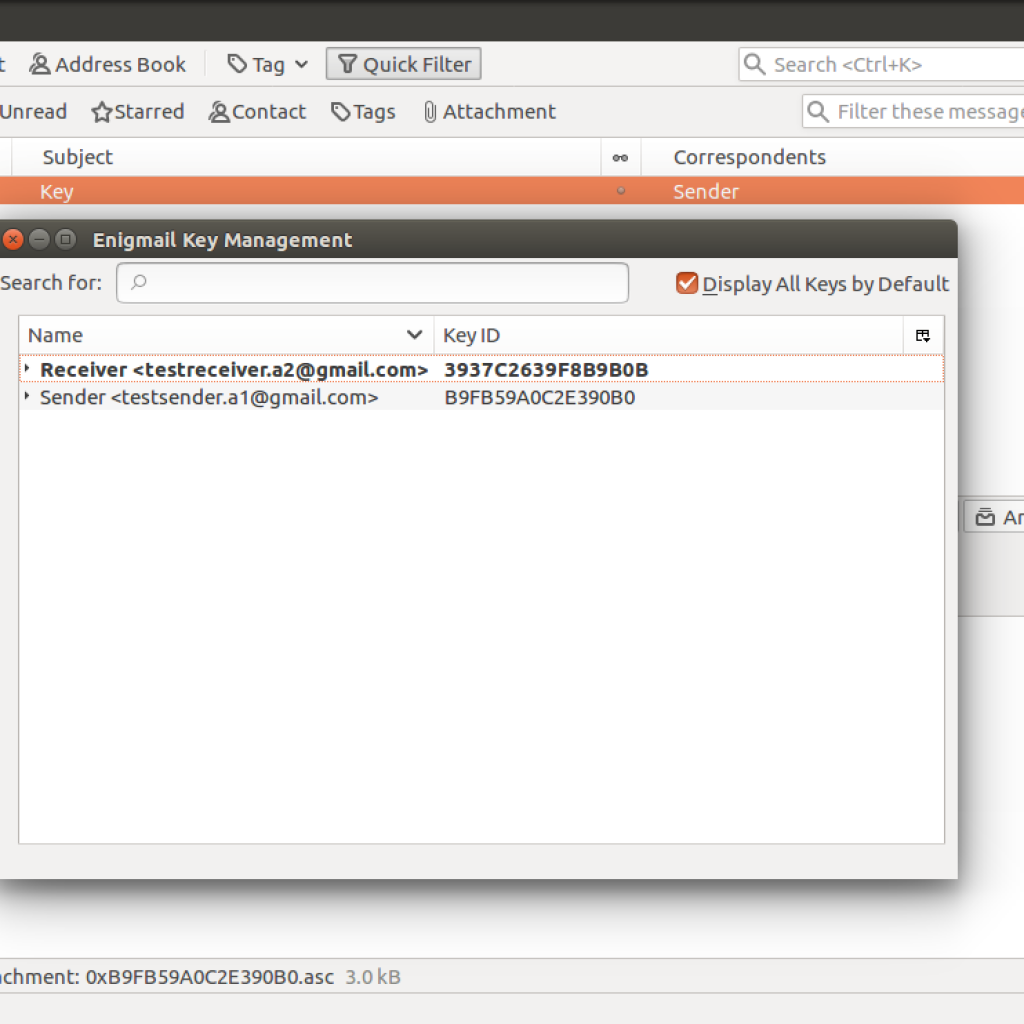Open the key list column picker icon
The width and height of the screenshot is (1024, 1024).
(923, 336)
